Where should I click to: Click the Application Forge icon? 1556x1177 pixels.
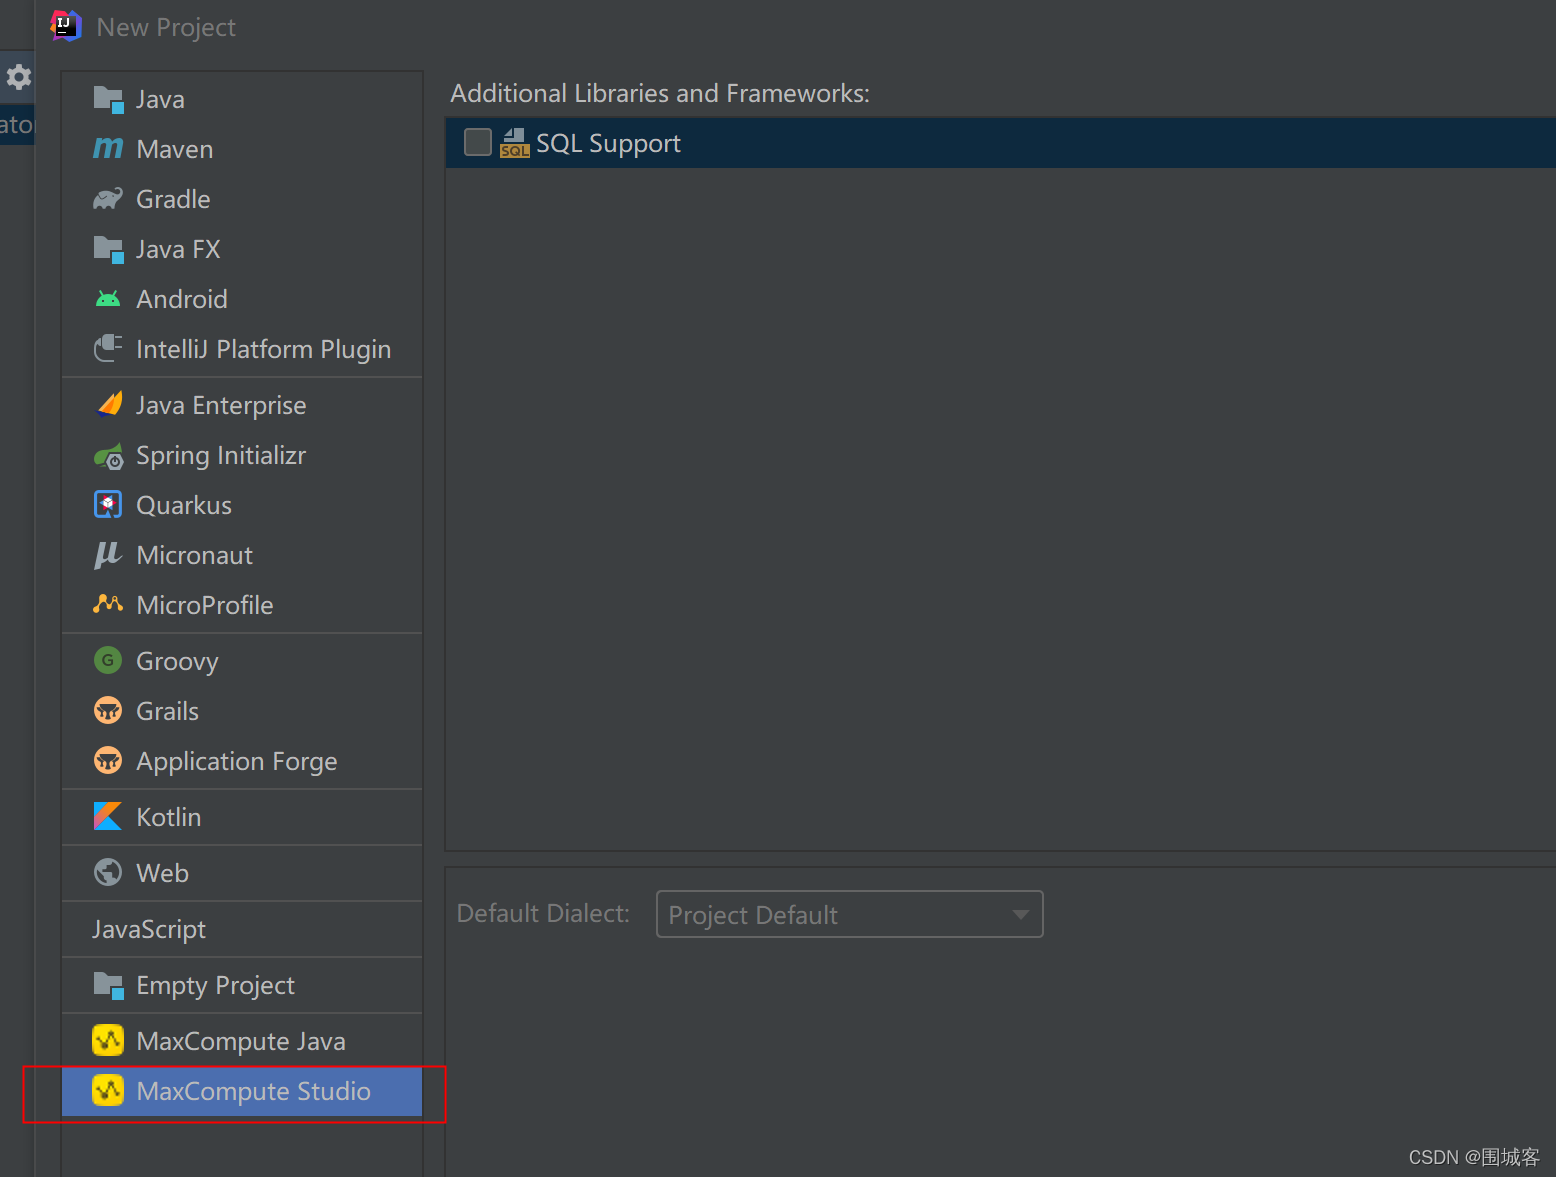[x=108, y=760]
